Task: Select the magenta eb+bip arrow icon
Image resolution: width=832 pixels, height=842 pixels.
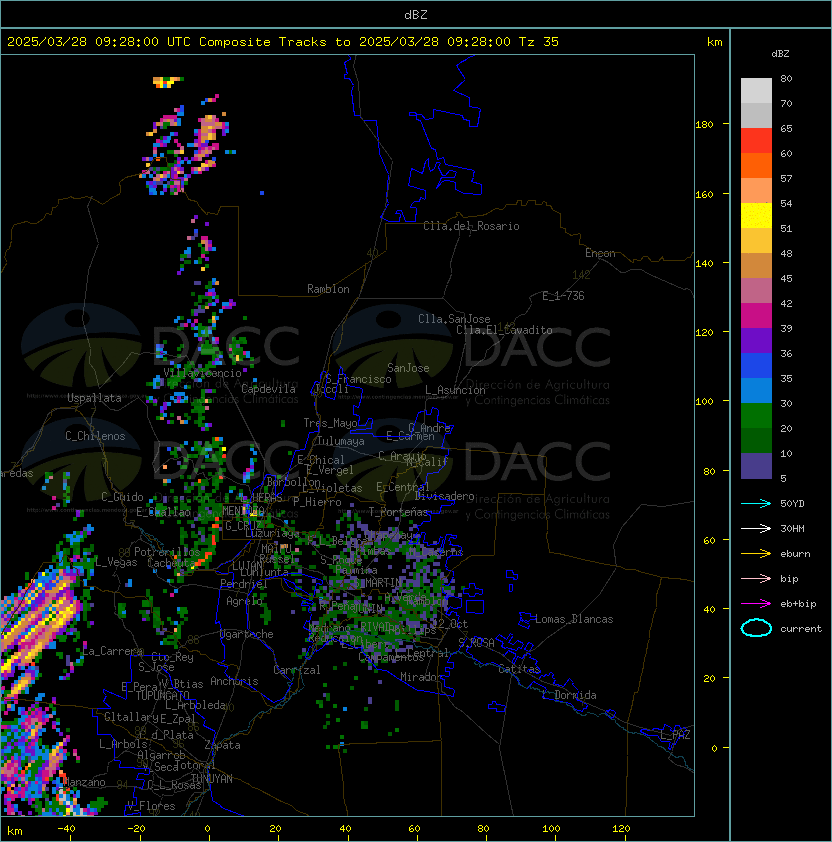Action: tap(756, 604)
